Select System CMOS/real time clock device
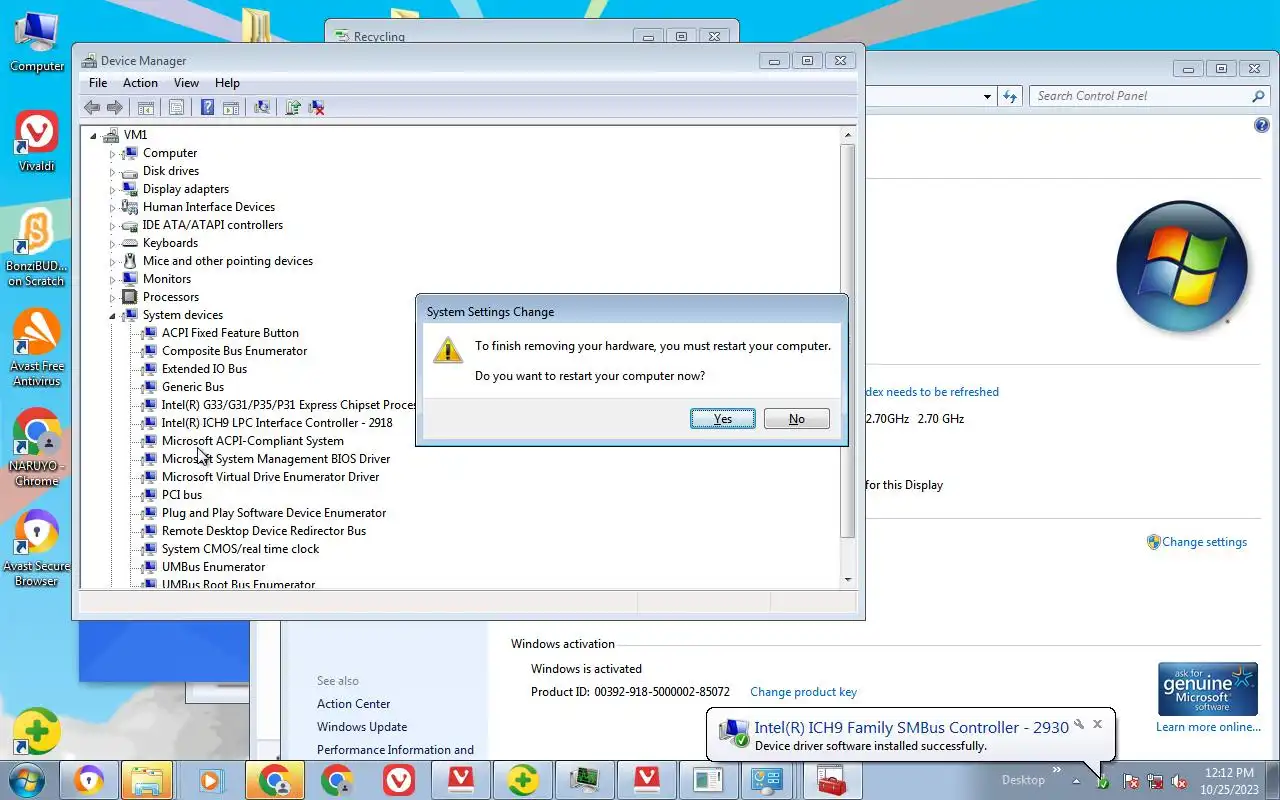Image resolution: width=1280 pixels, height=800 pixels. pyautogui.click(x=240, y=549)
